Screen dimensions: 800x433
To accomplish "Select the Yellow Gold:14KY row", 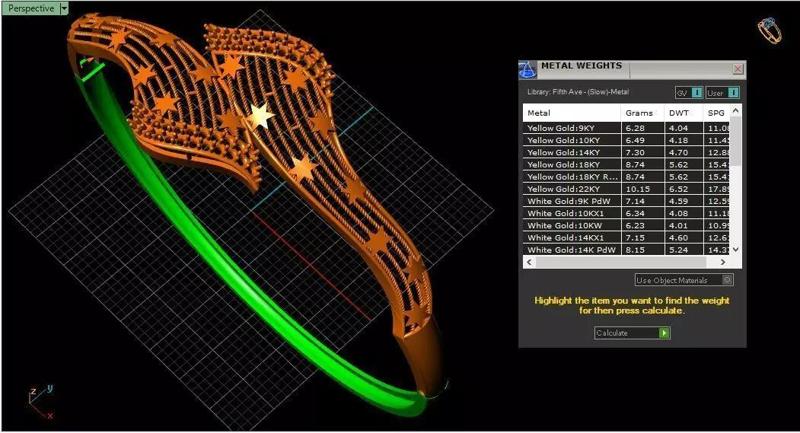I will [x=627, y=152].
